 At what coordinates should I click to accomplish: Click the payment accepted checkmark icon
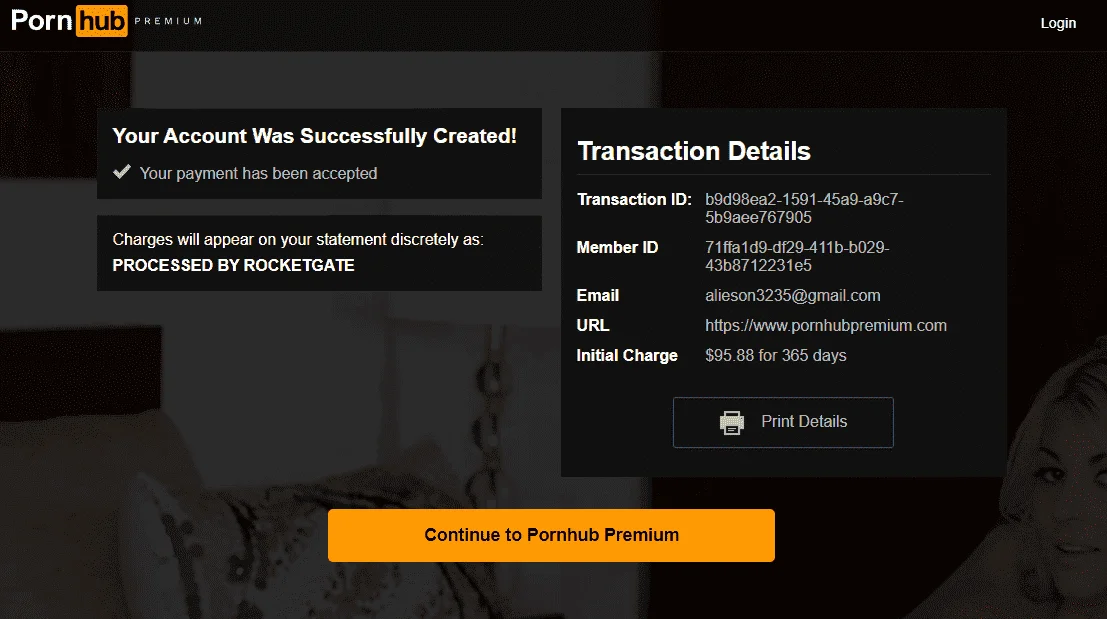coord(122,172)
